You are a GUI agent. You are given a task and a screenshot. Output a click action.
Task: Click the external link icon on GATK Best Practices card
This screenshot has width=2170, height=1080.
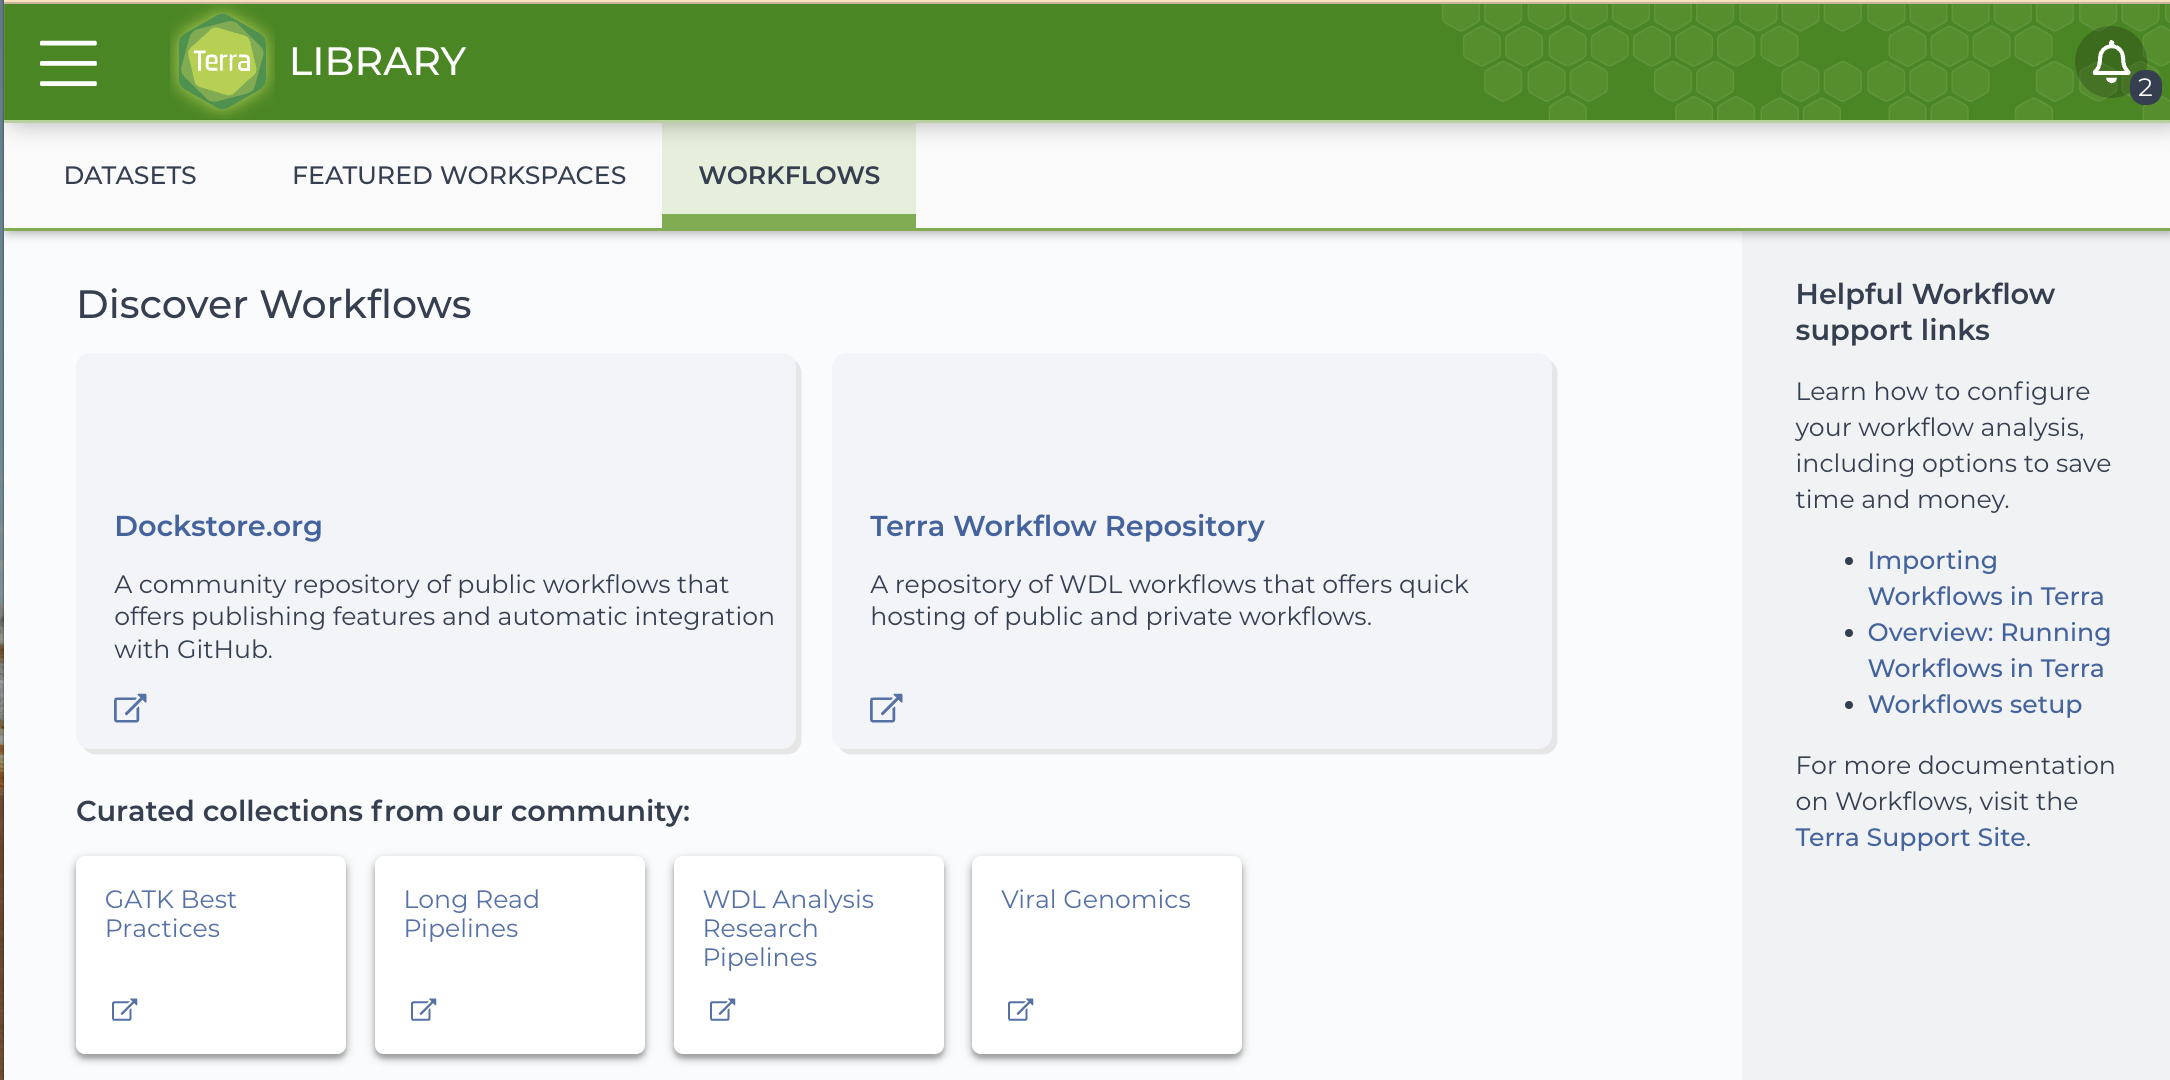pyautogui.click(x=124, y=1010)
